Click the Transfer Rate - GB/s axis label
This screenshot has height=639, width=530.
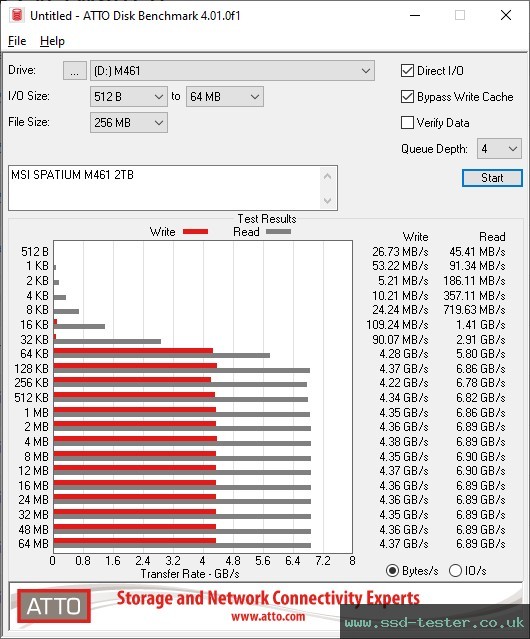pyautogui.click(x=190, y=574)
